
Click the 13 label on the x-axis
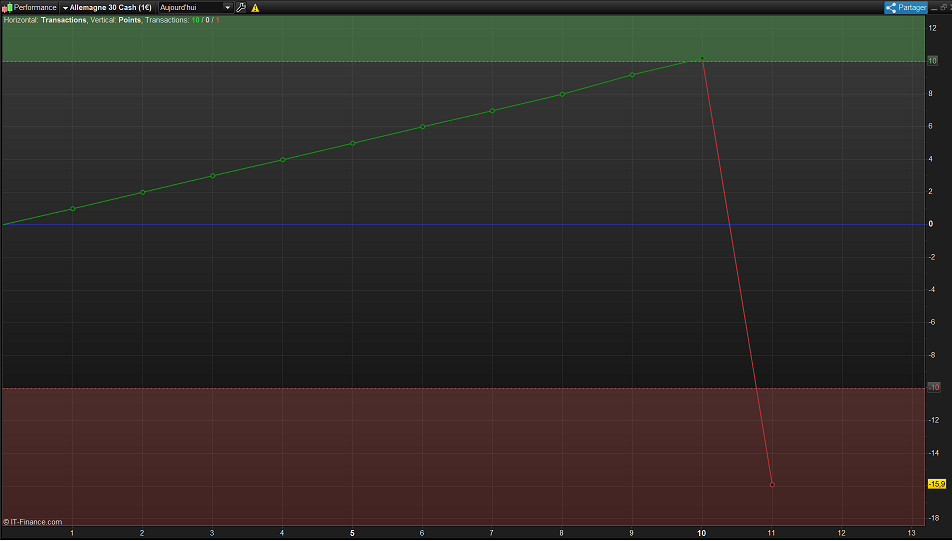point(911,533)
